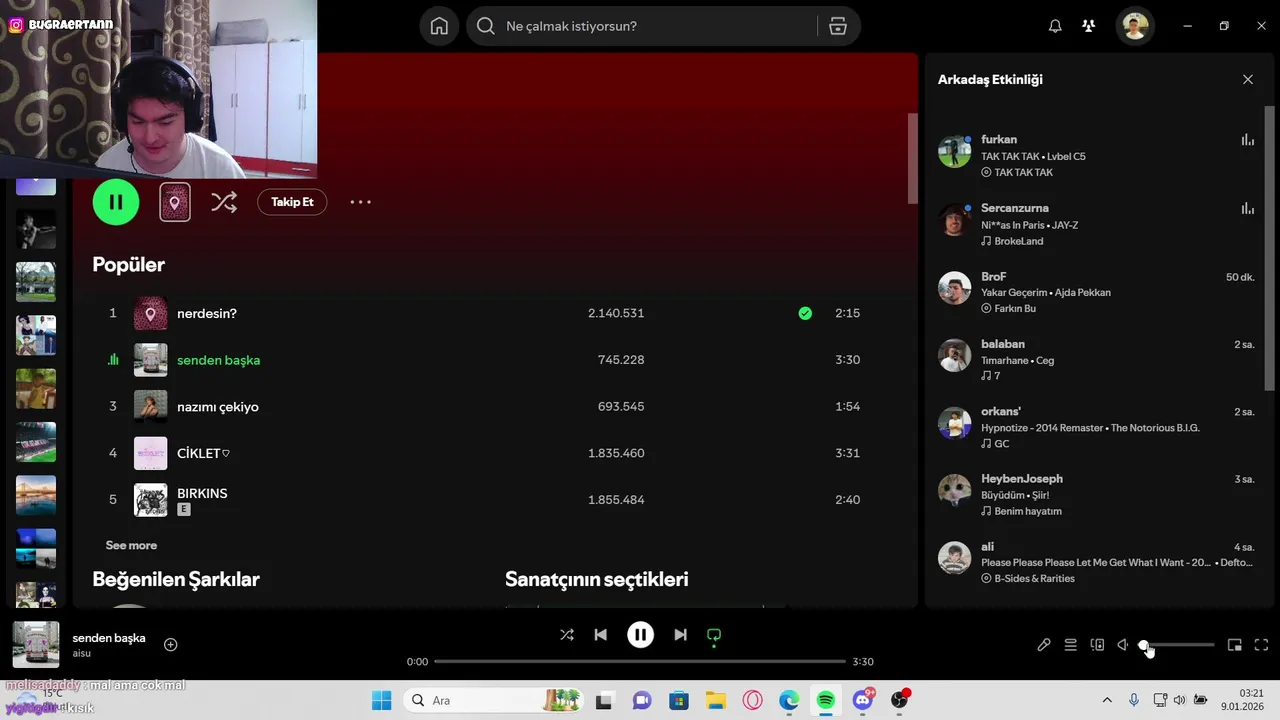This screenshot has width=1280, height=720.
Task: Toggle shuffle in the player bar
Action: pyautogui.click(x=567, y=635)
